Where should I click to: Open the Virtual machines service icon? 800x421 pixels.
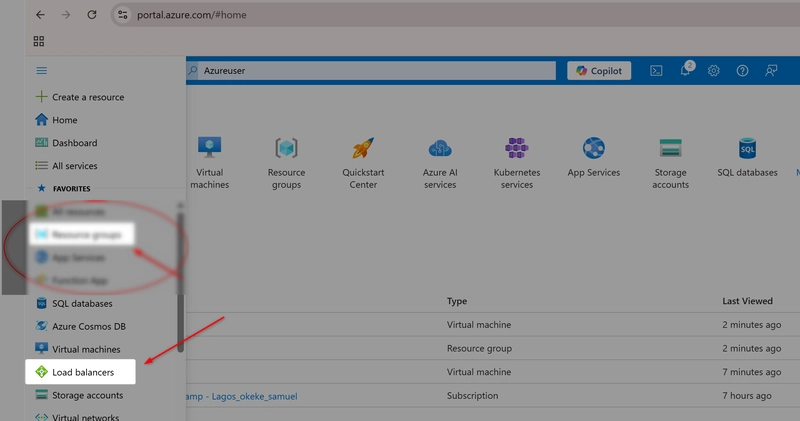[x=210, y=148]
